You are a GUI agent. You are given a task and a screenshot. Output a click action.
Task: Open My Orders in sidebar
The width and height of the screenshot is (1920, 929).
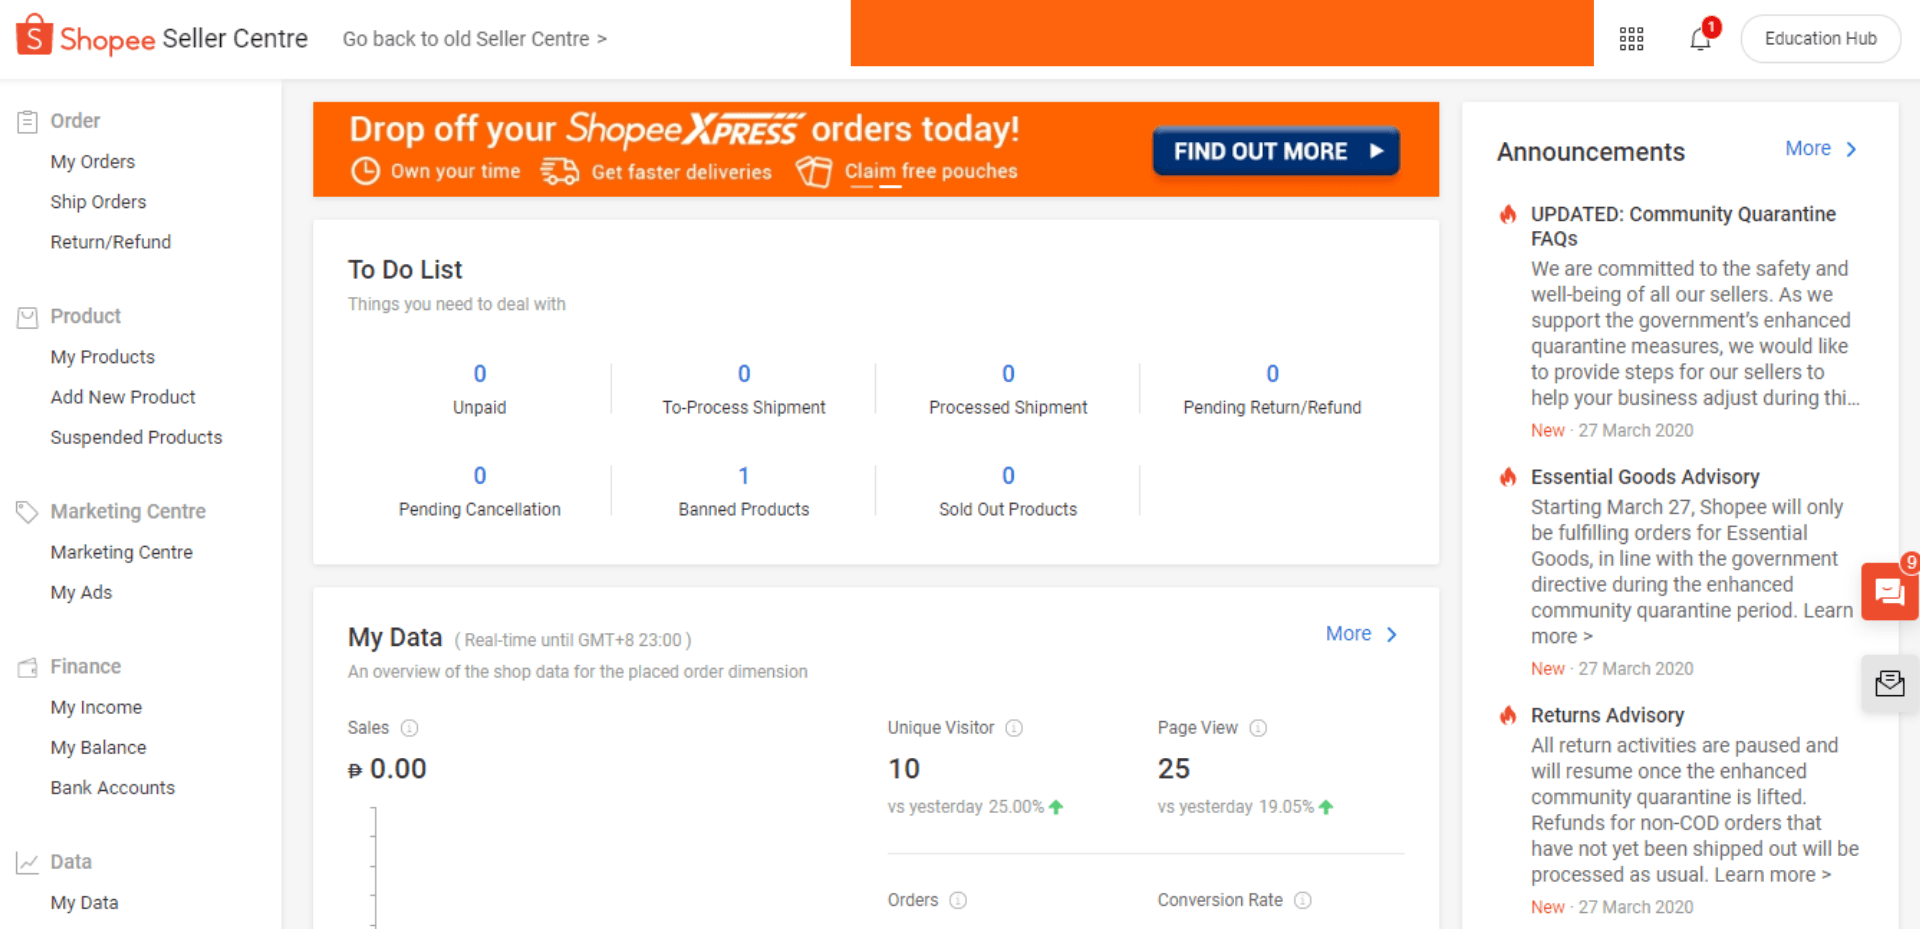click(x=93, y=162)
